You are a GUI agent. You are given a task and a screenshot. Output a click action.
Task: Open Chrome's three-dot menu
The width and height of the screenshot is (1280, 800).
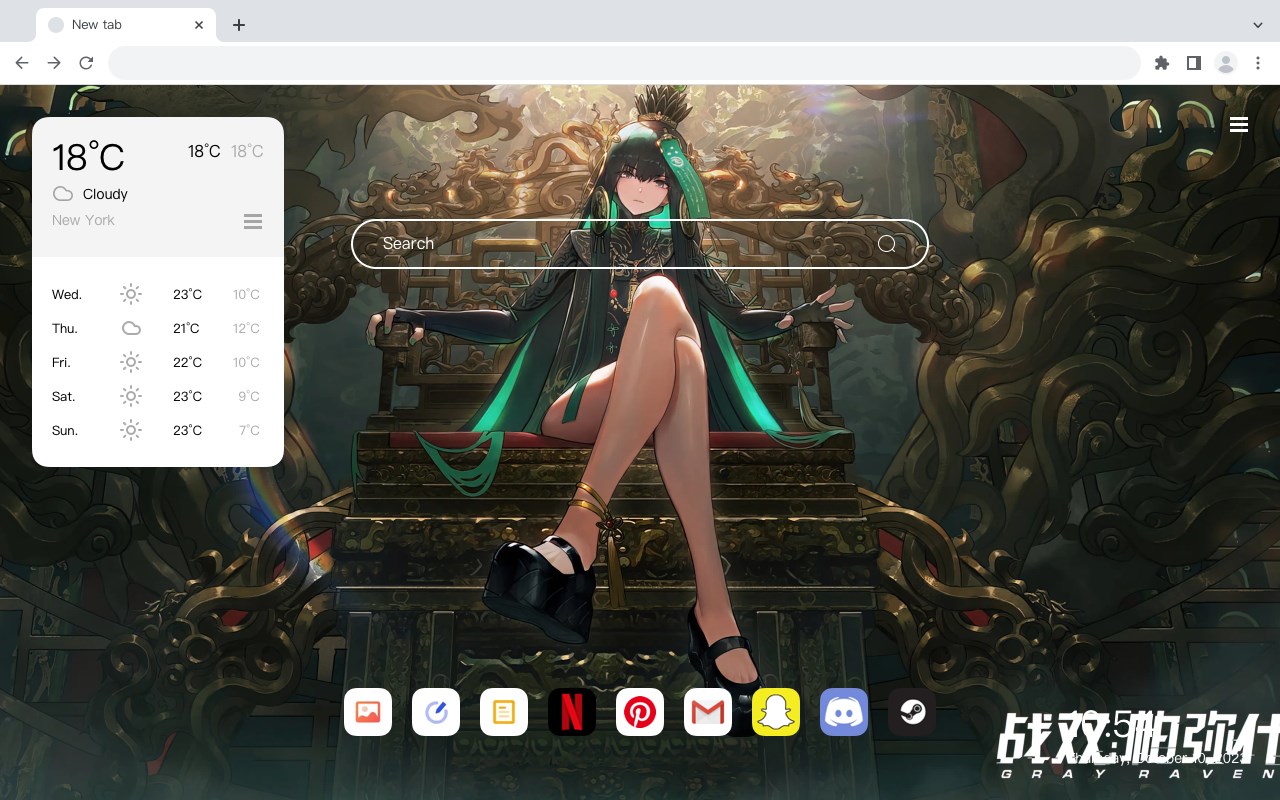tap(1258, 63)
